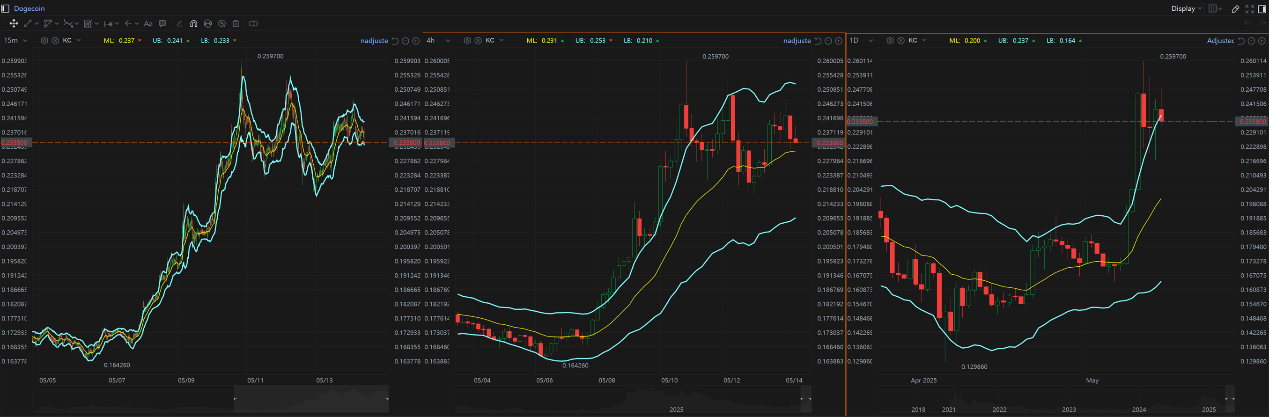Select the projection measurement tool
Image resolution: width=1269 pixels, height=417 pixels.
coord(88,23)
